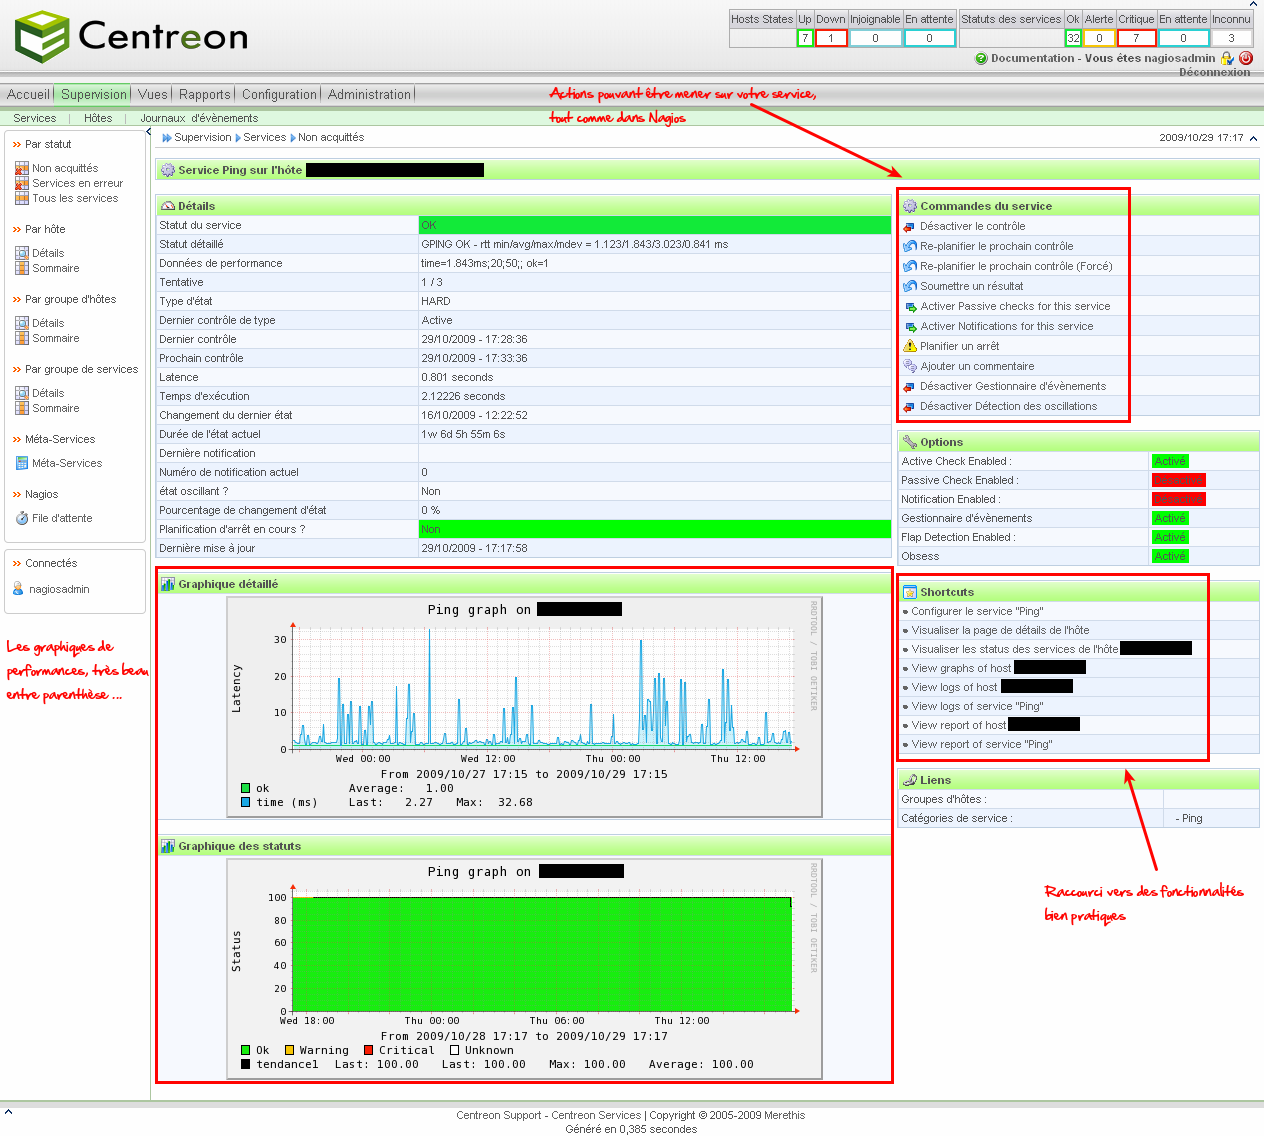Click the Déconnexion link
The height and width of the screenshot is (1136, 1264).
[1214, 72]
